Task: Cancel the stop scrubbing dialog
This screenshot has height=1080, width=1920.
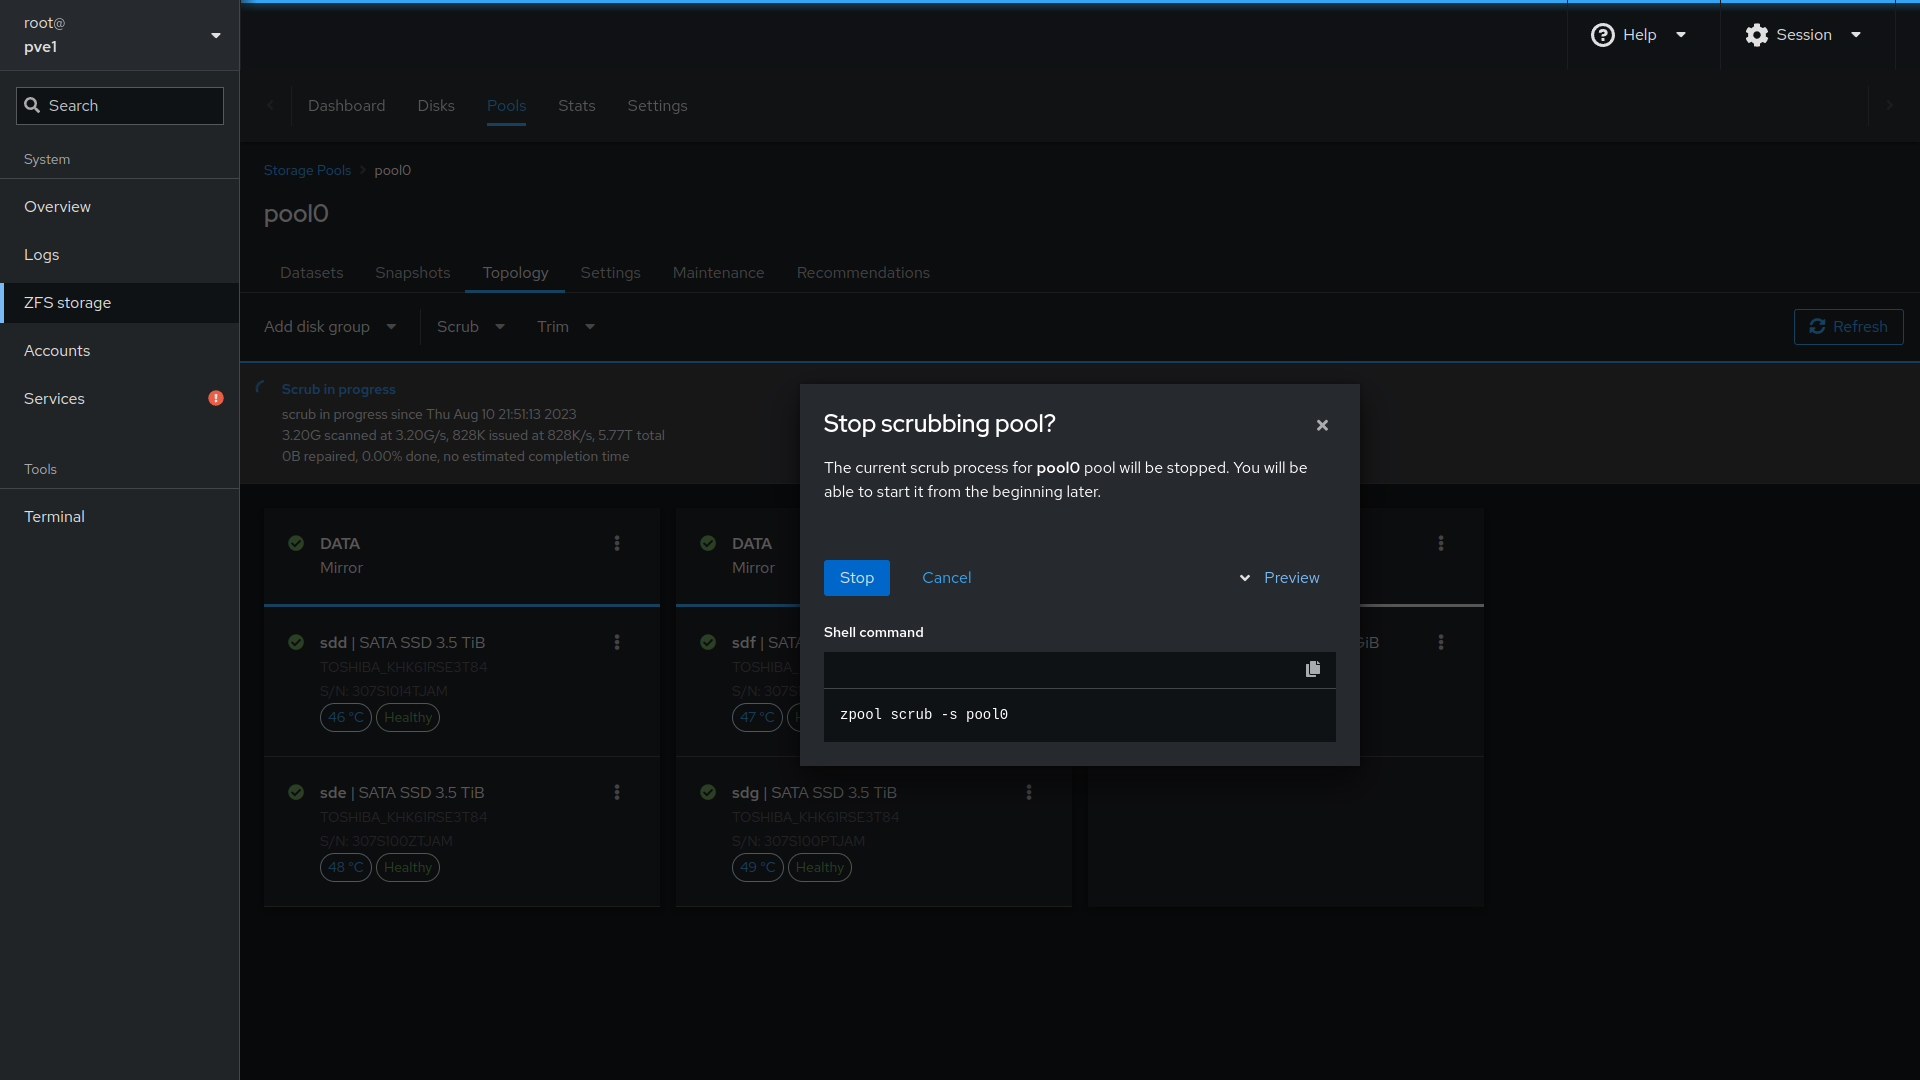Action: pyautogui.click(x=946, y=578)
